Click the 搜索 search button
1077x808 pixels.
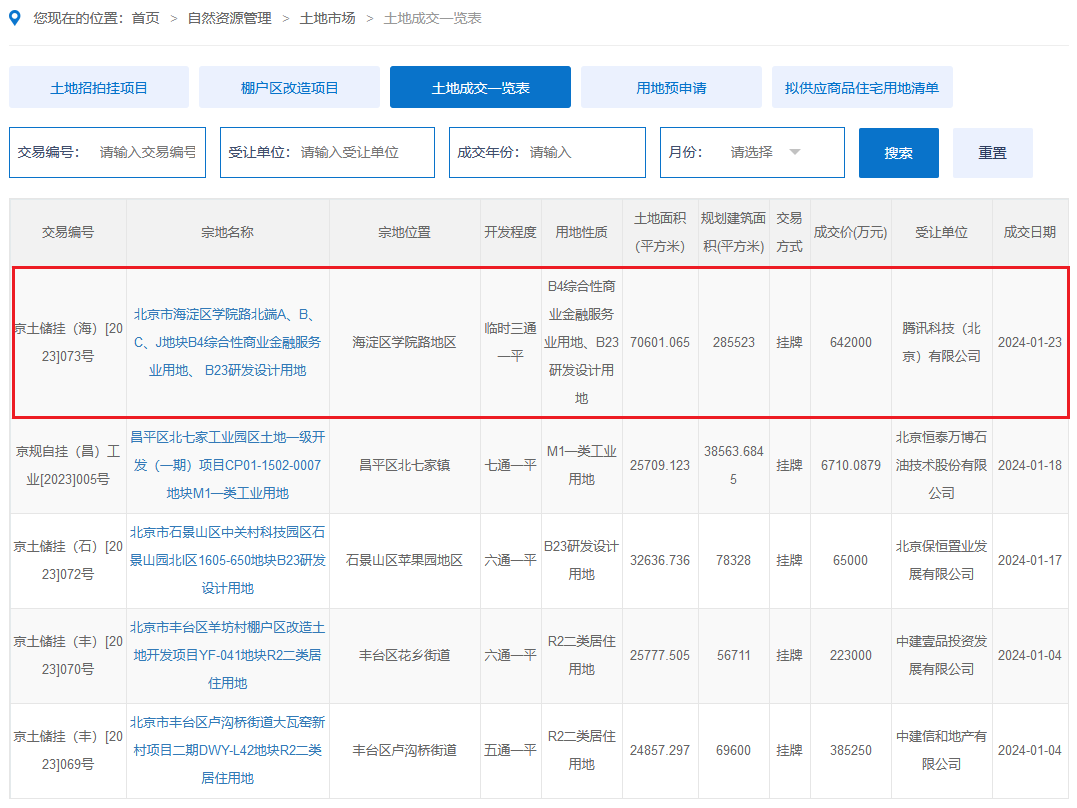coord(898,152)
